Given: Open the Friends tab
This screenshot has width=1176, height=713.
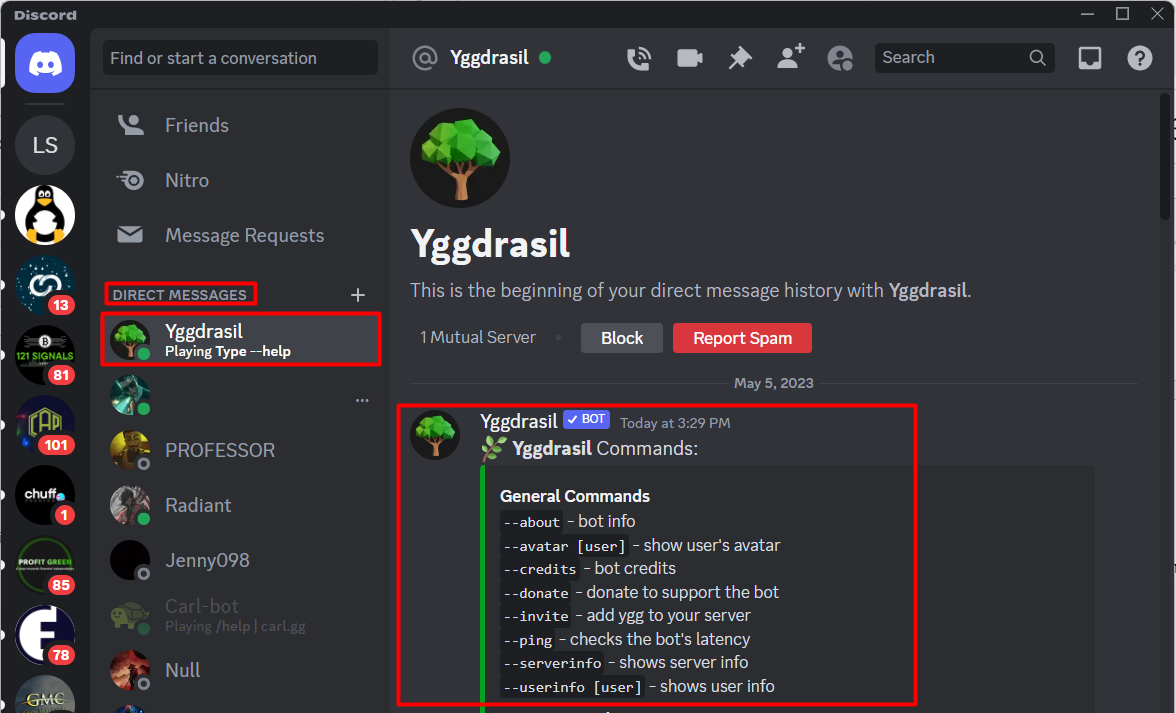Looking at the screenshot, I should [x=240, y=125].
